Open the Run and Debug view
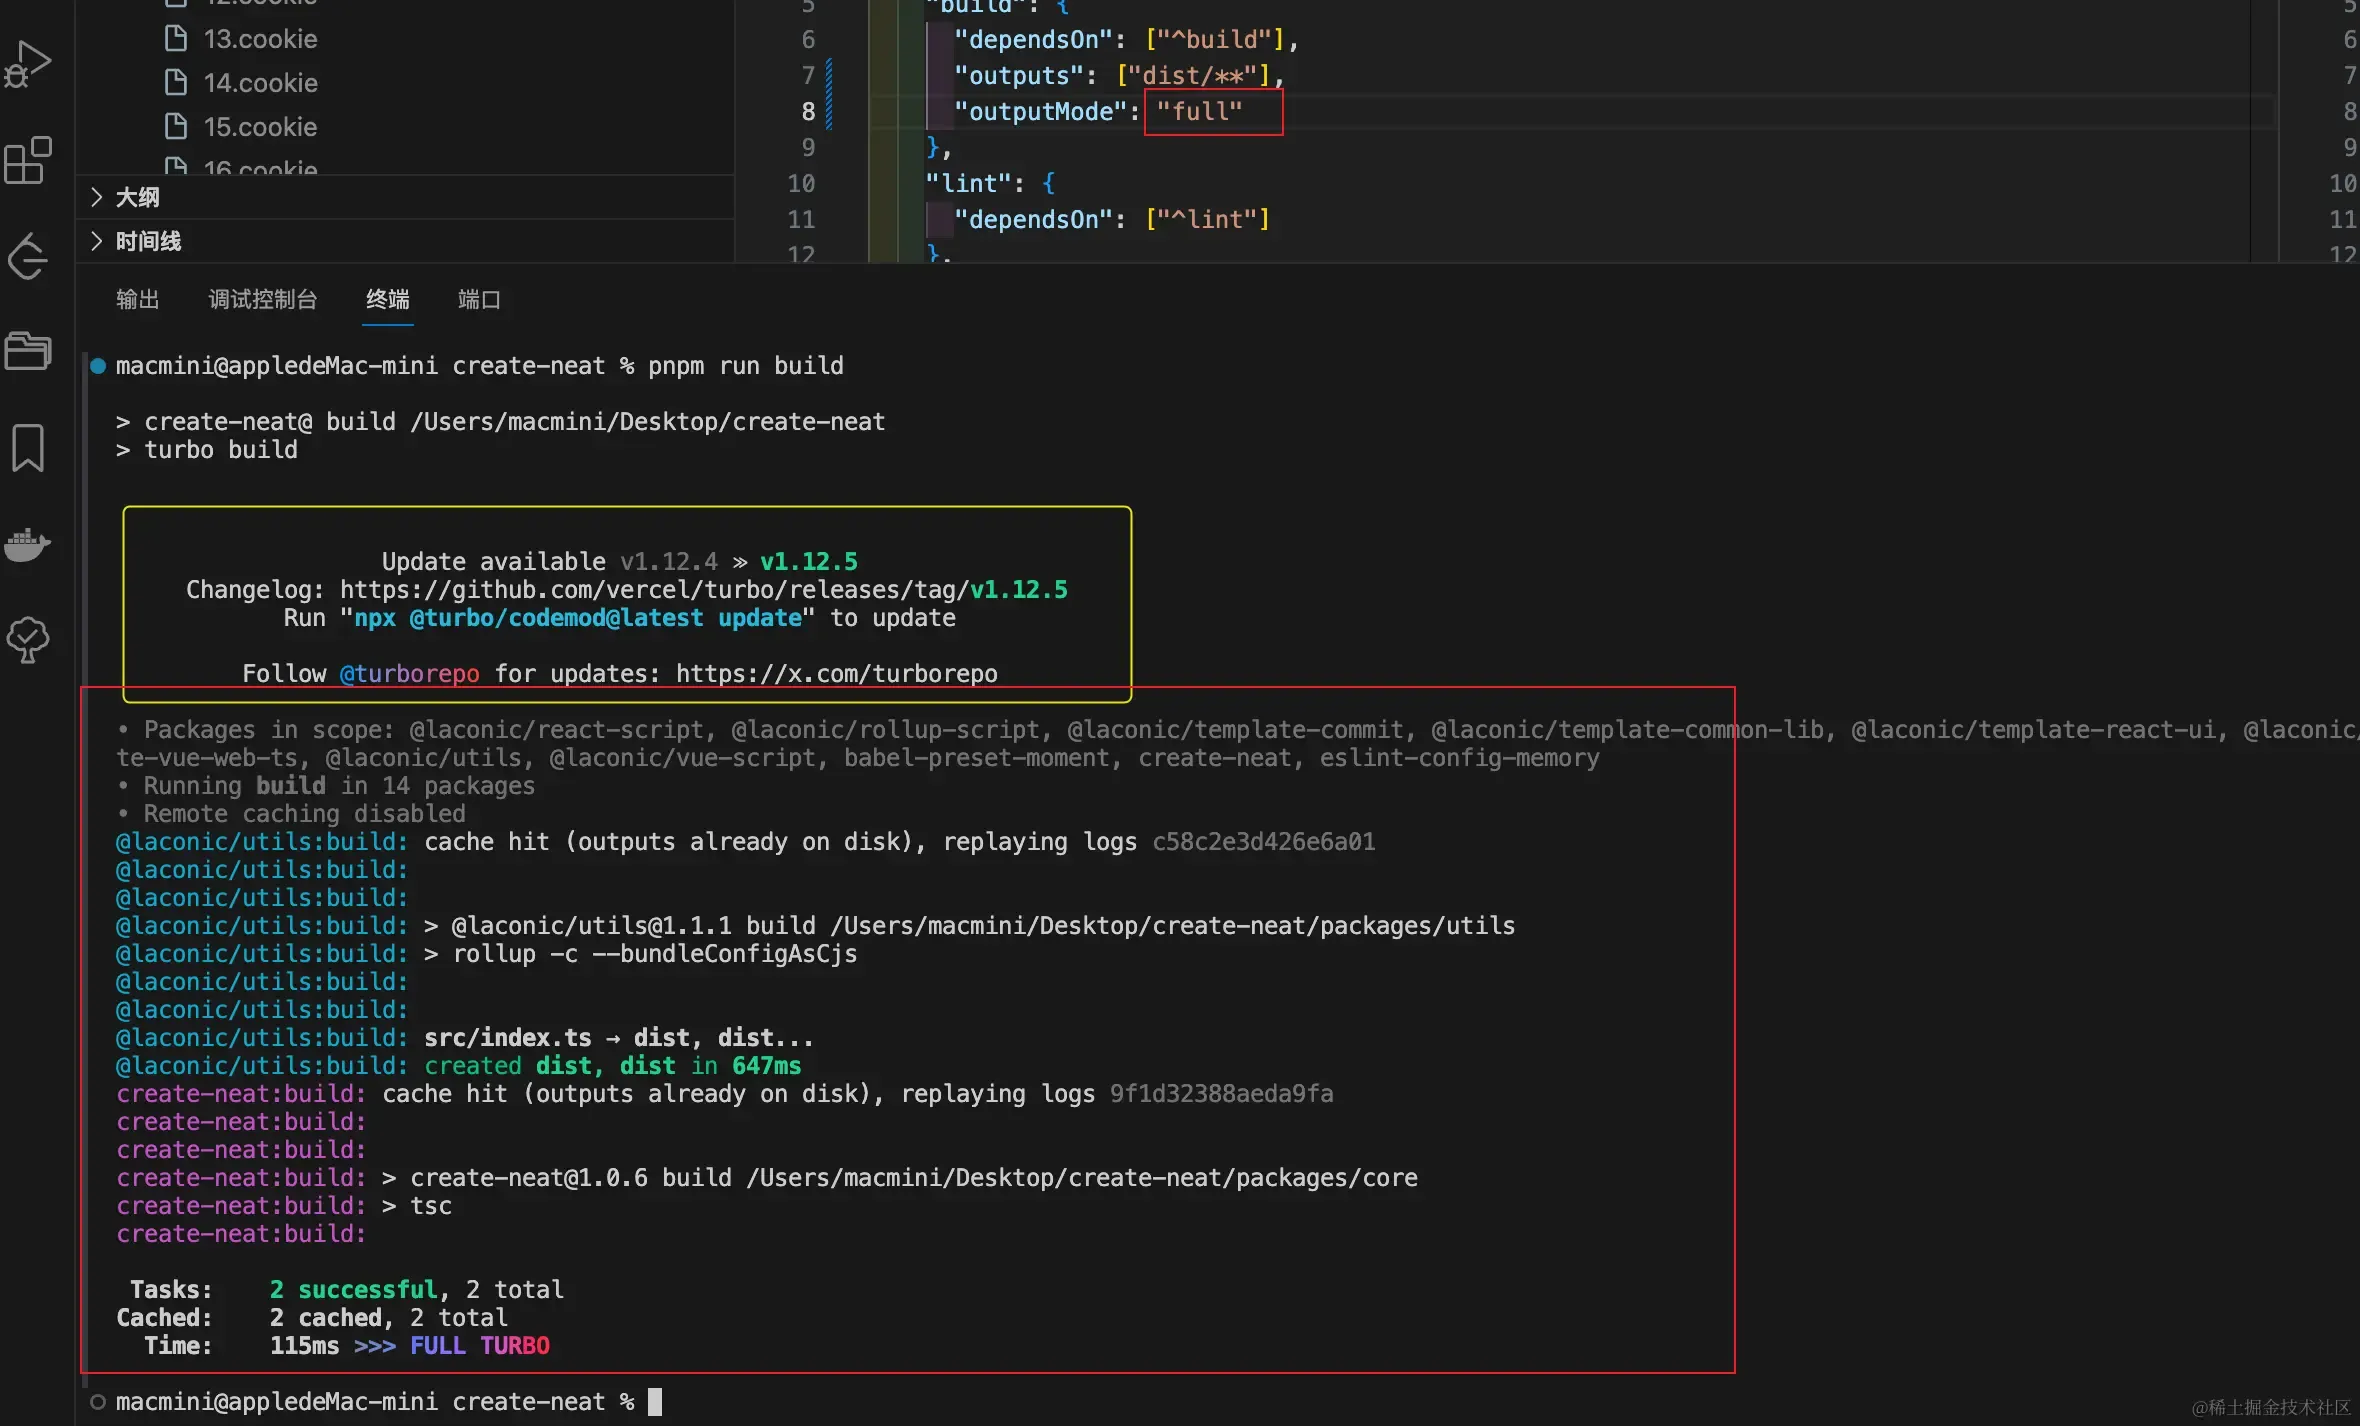The width and height of the screenshot is (2360, 1426). click(28, 64)
